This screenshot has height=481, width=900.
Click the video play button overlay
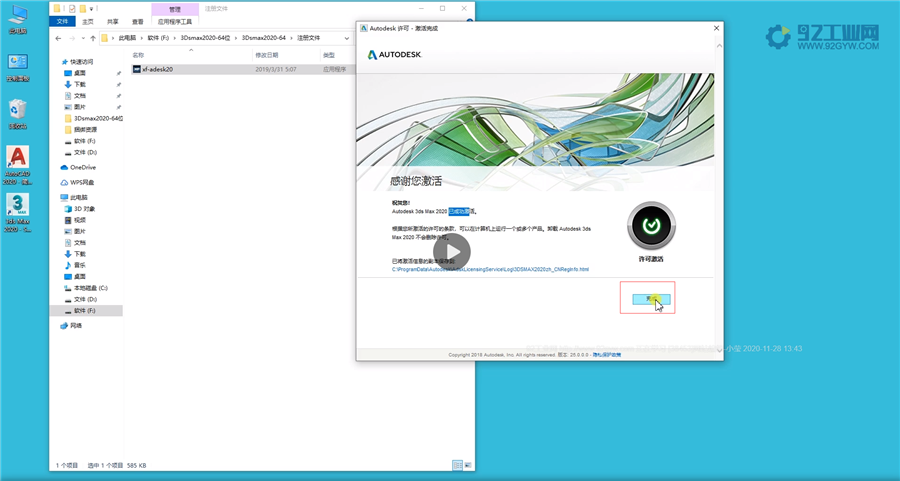(x=452, y=252)
